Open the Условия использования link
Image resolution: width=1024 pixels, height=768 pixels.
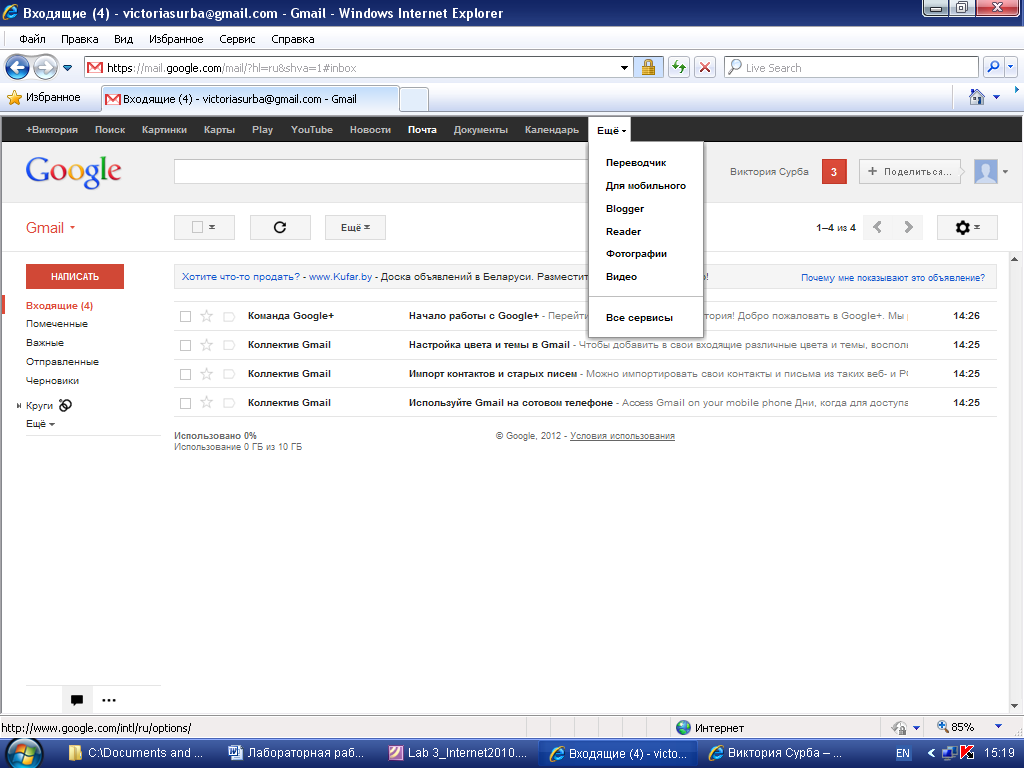622,436
